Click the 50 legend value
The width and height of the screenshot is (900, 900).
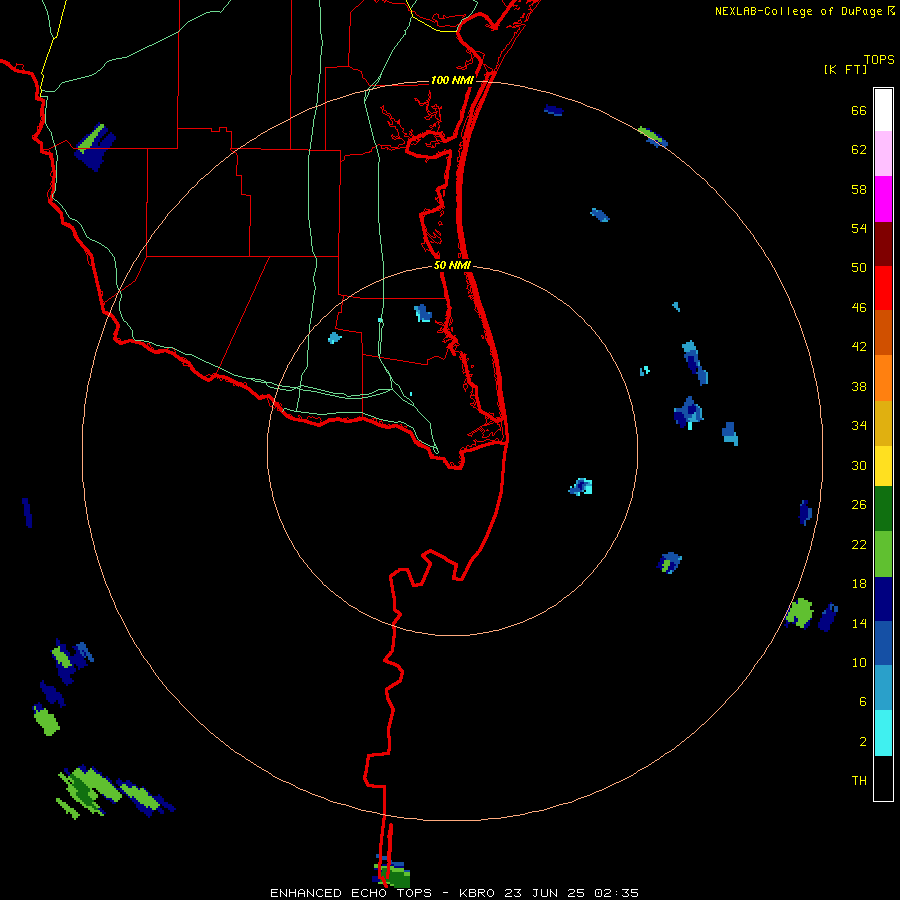click(859, 268)
